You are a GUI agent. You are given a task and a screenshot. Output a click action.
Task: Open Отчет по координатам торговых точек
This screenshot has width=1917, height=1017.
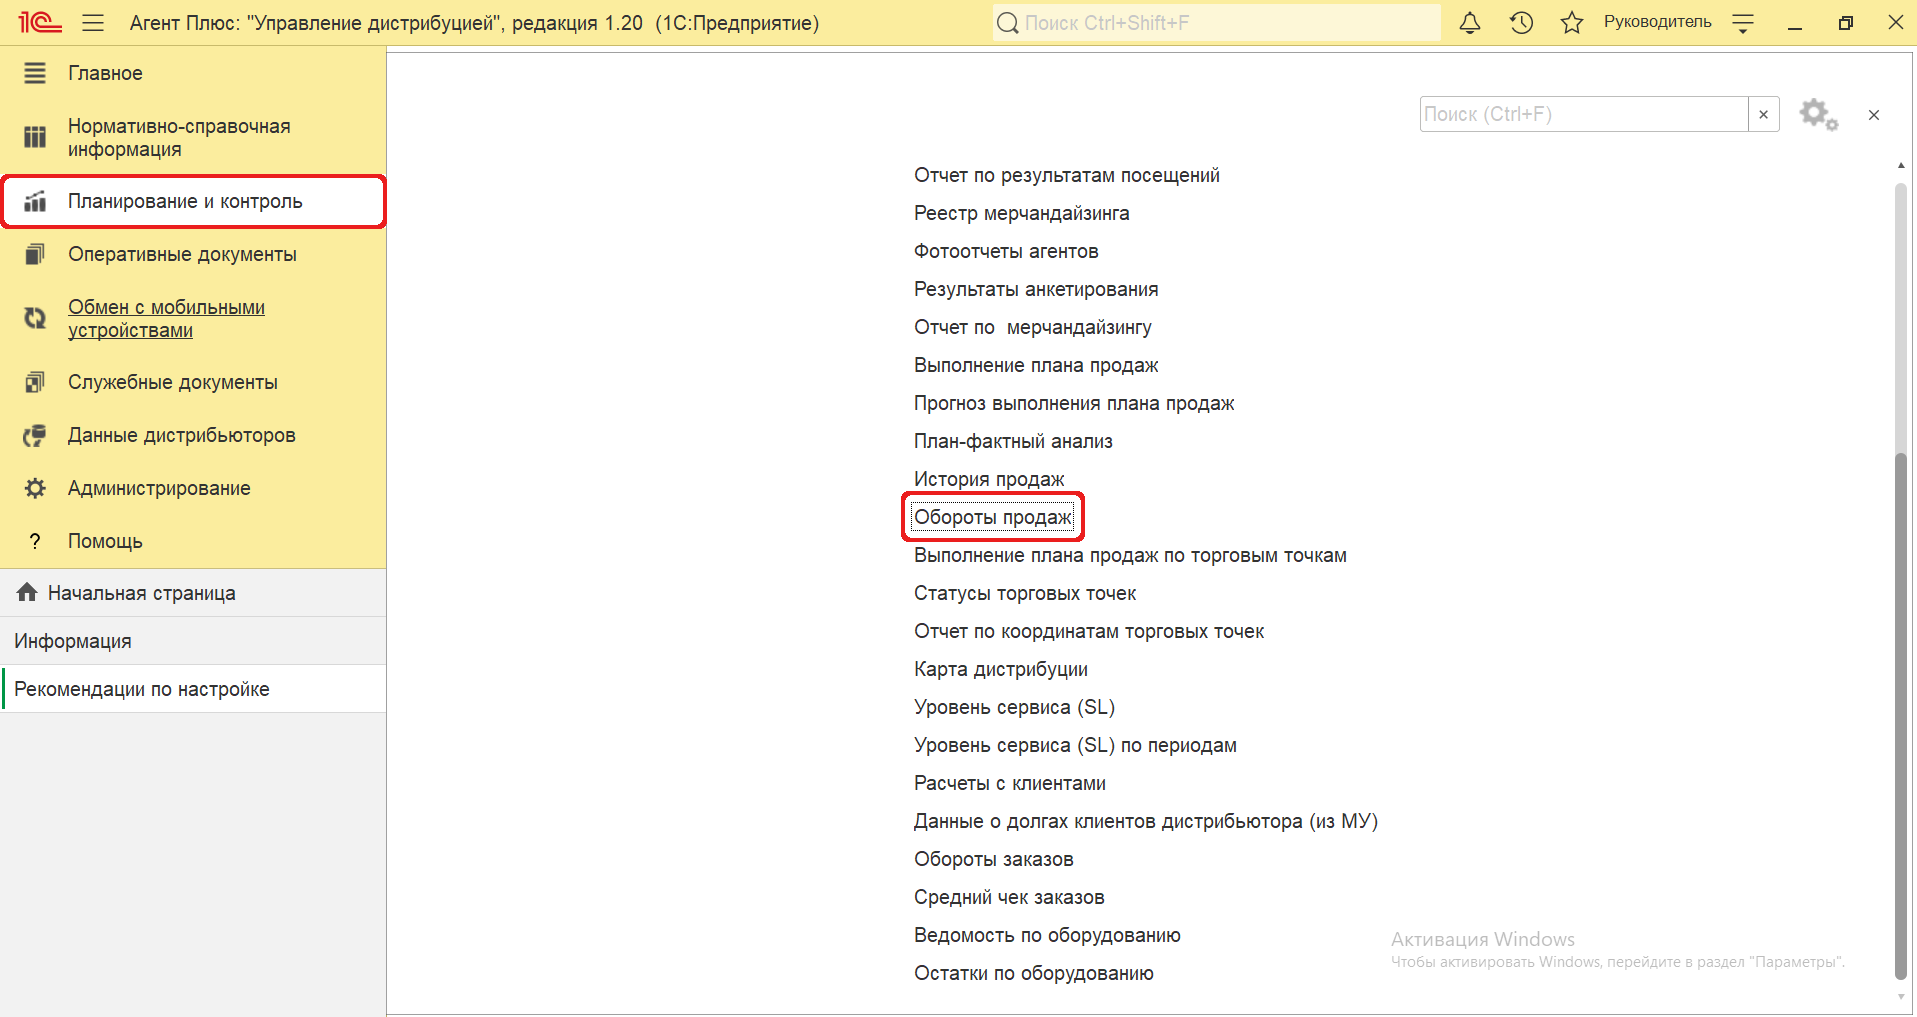tap(1089, 631)
